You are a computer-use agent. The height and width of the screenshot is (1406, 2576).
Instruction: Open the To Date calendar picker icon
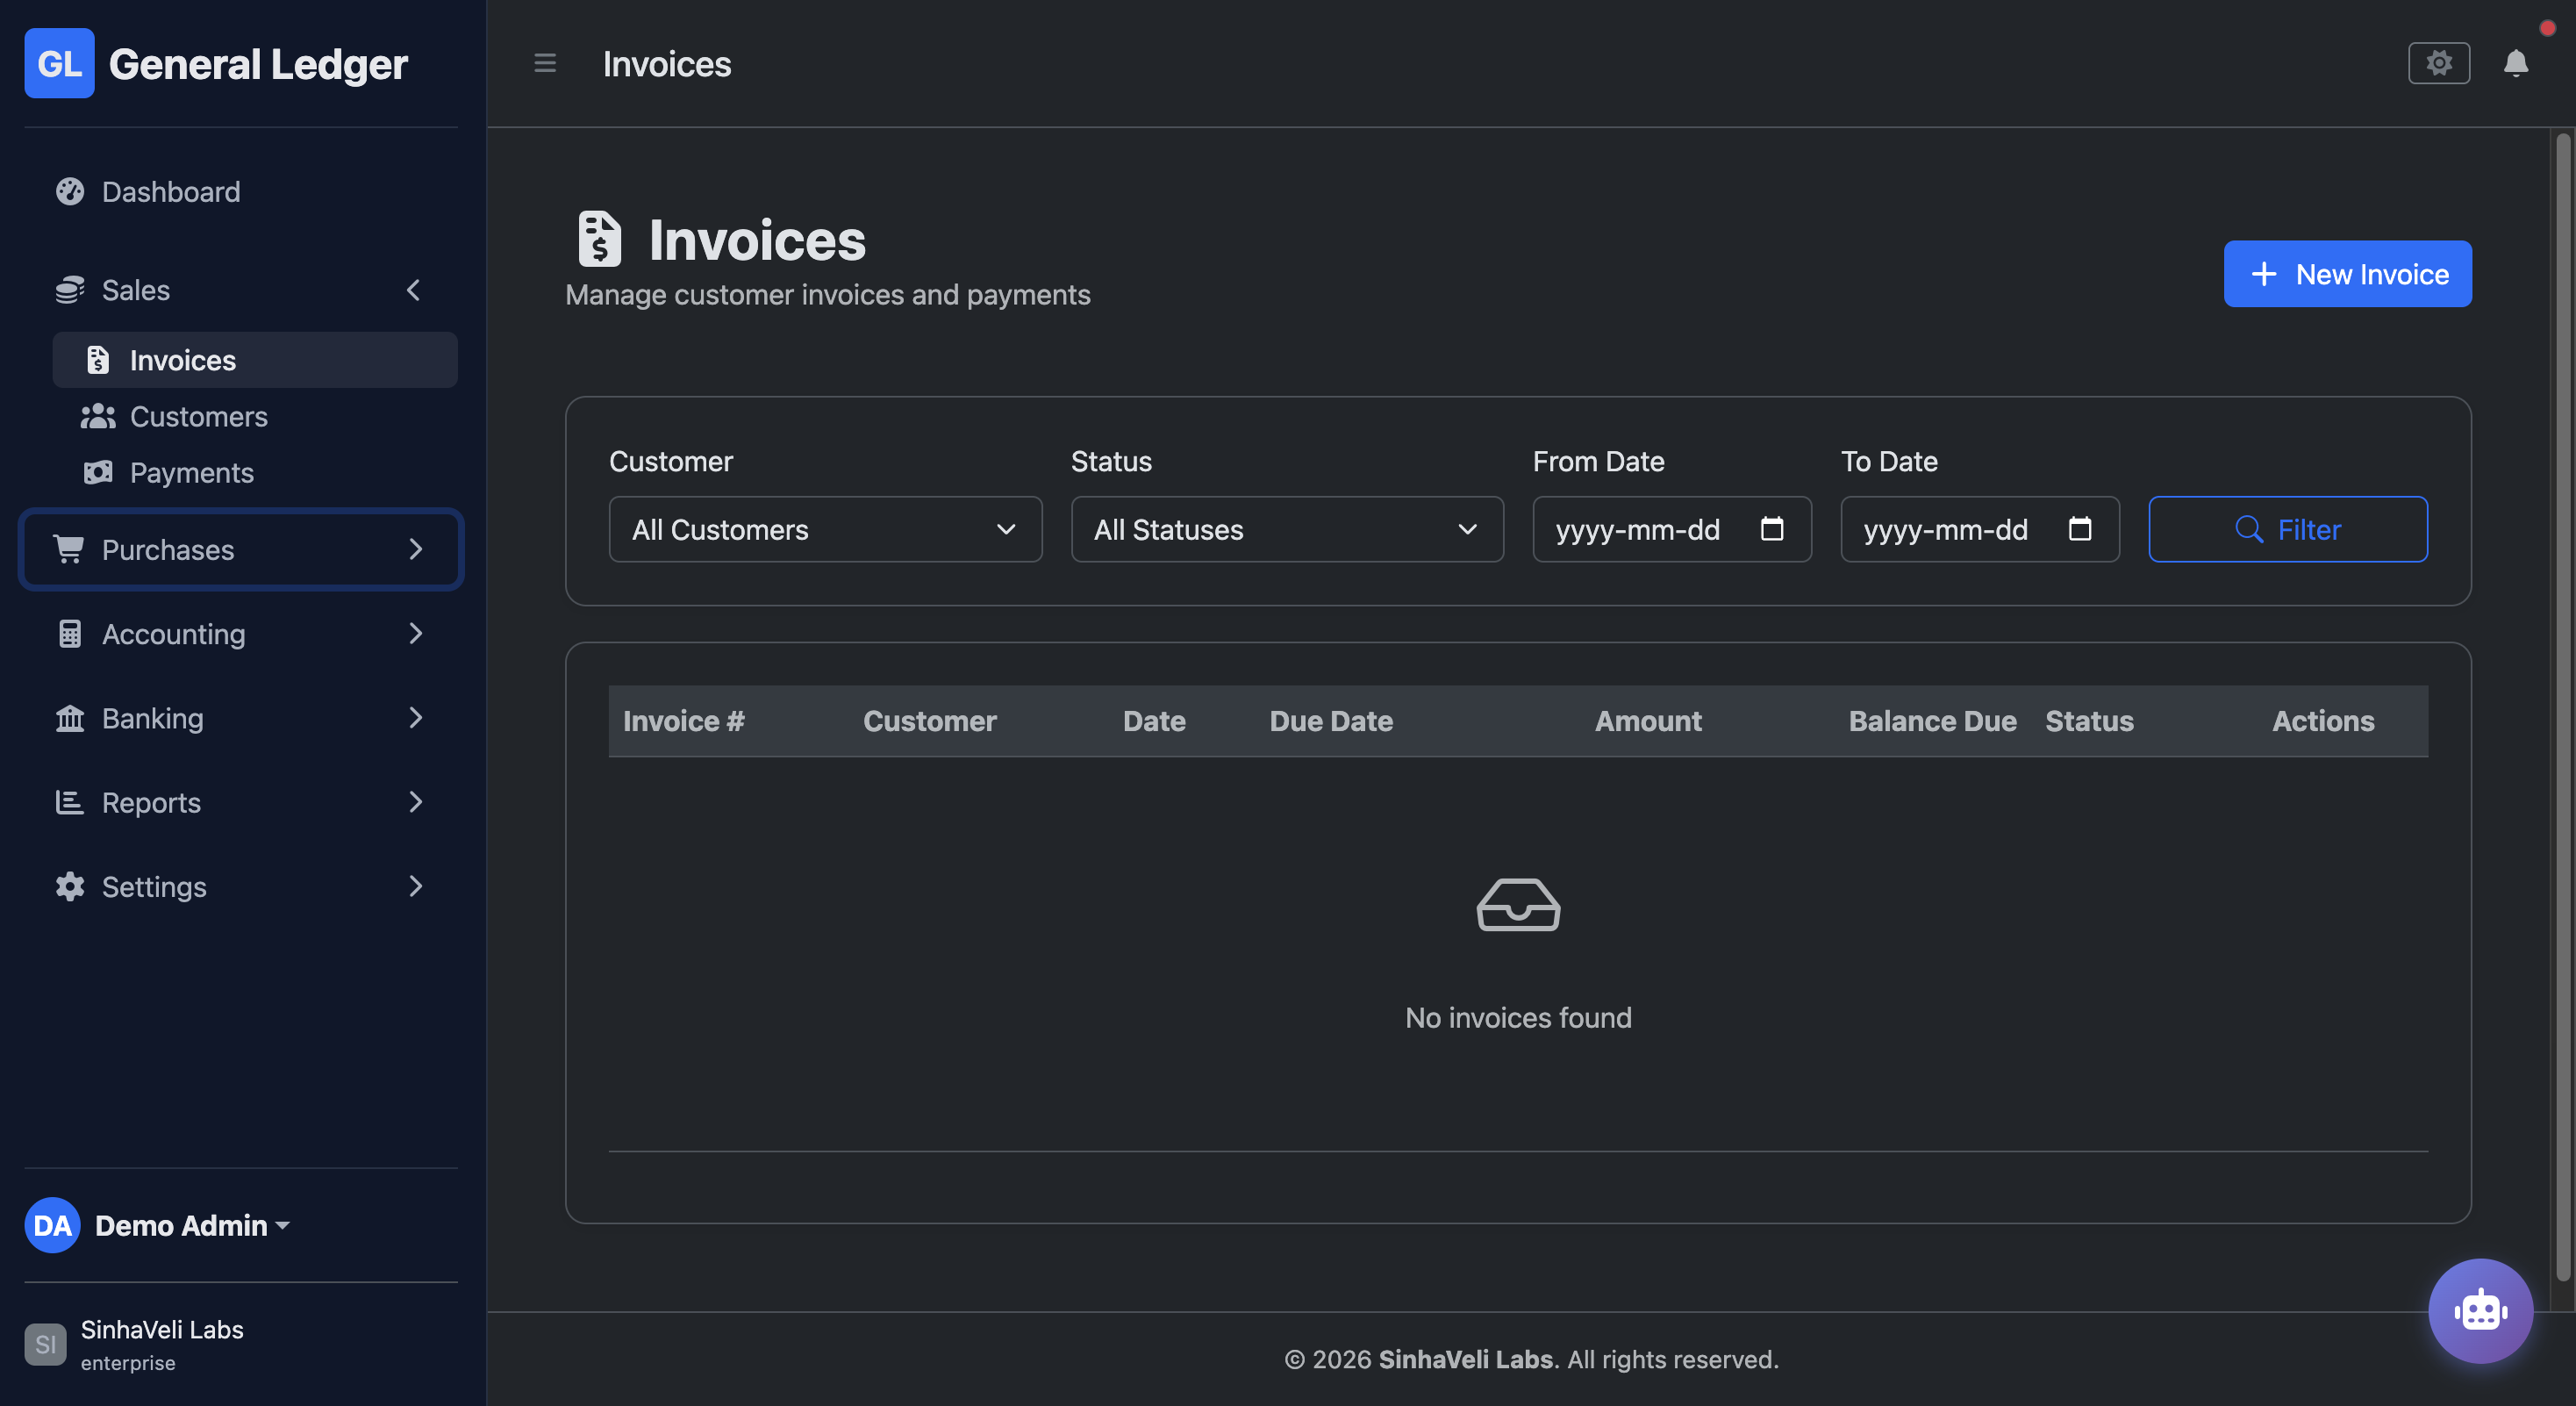pos(2079,528)
